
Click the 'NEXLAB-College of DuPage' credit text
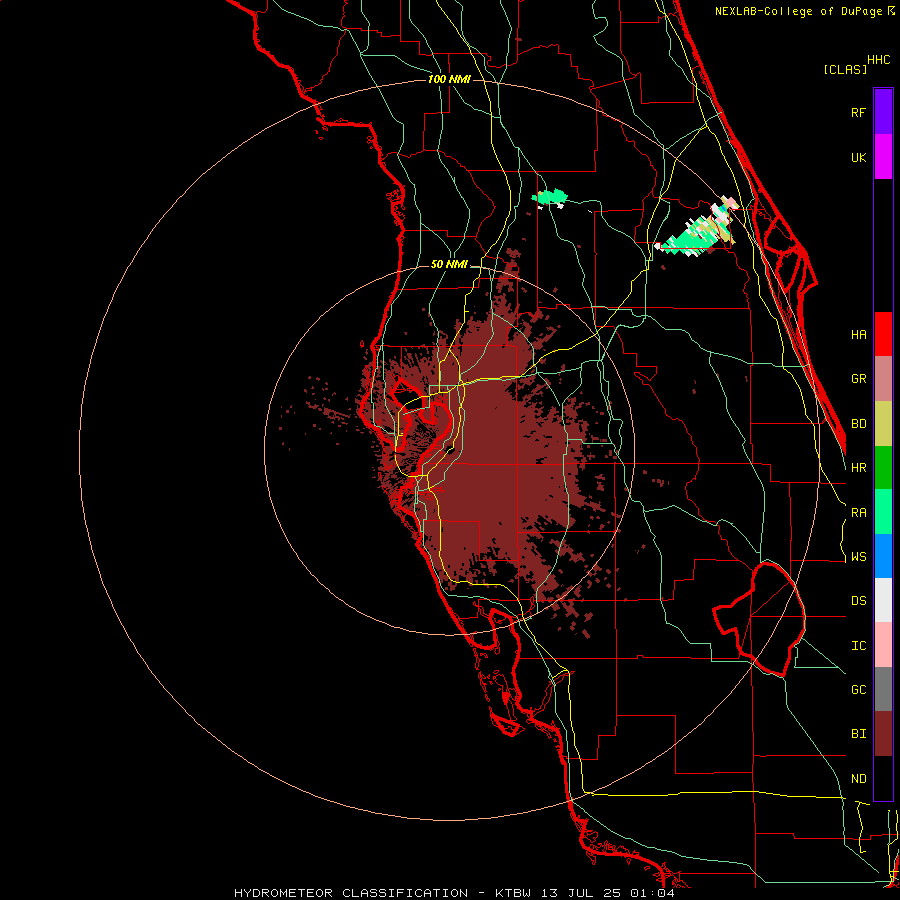click(798, 11)
